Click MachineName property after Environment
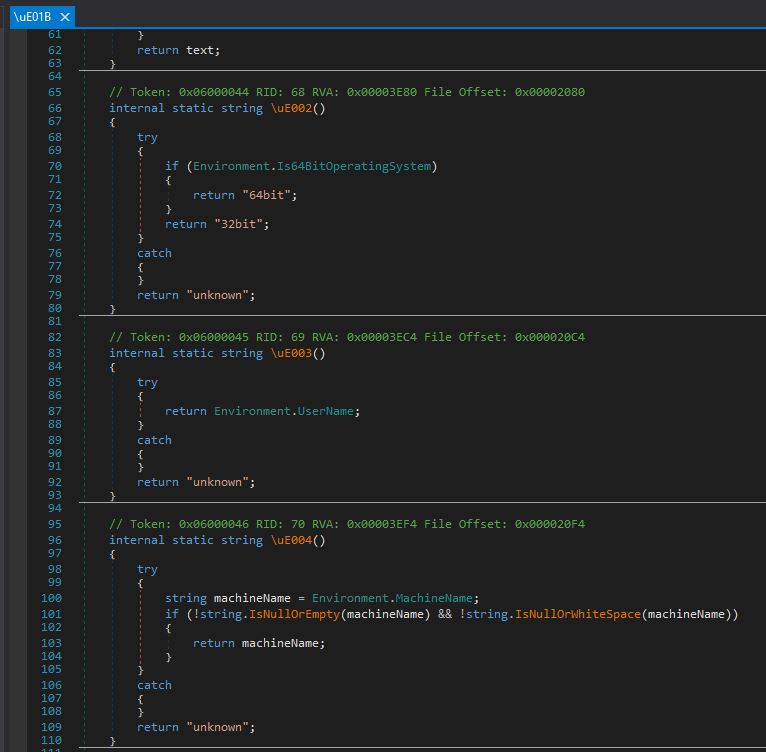The image size is (766, 752). [x=434, y=598]
